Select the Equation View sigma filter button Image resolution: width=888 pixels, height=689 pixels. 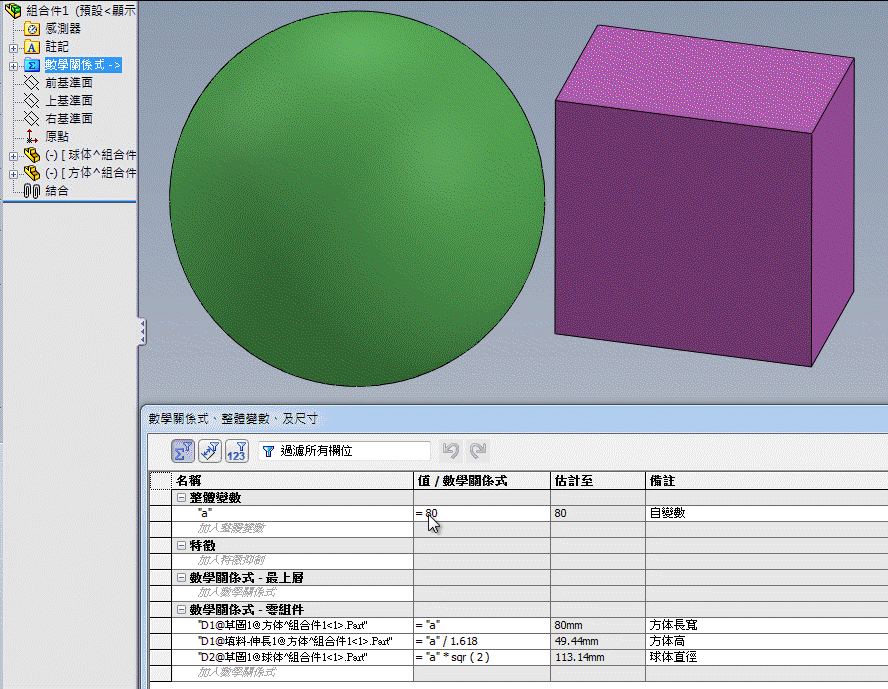pyautogui.click(x=183, y=451)
